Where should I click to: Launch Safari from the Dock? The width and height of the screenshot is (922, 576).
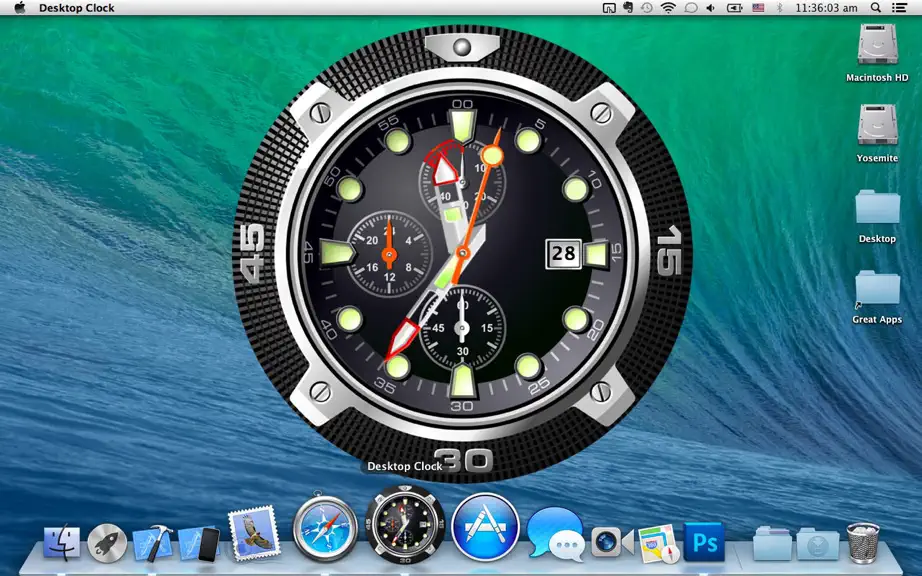[x=325, y=528]
